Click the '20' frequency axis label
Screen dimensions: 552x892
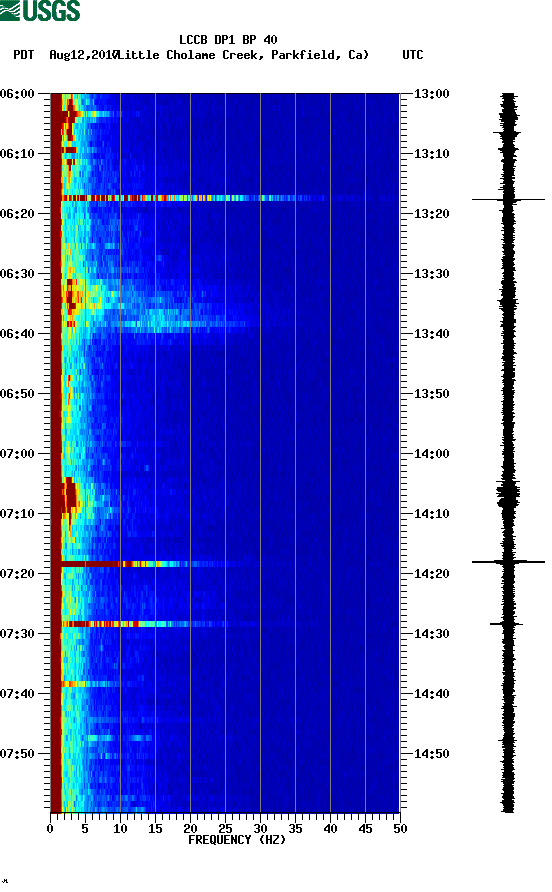(190, 829)
